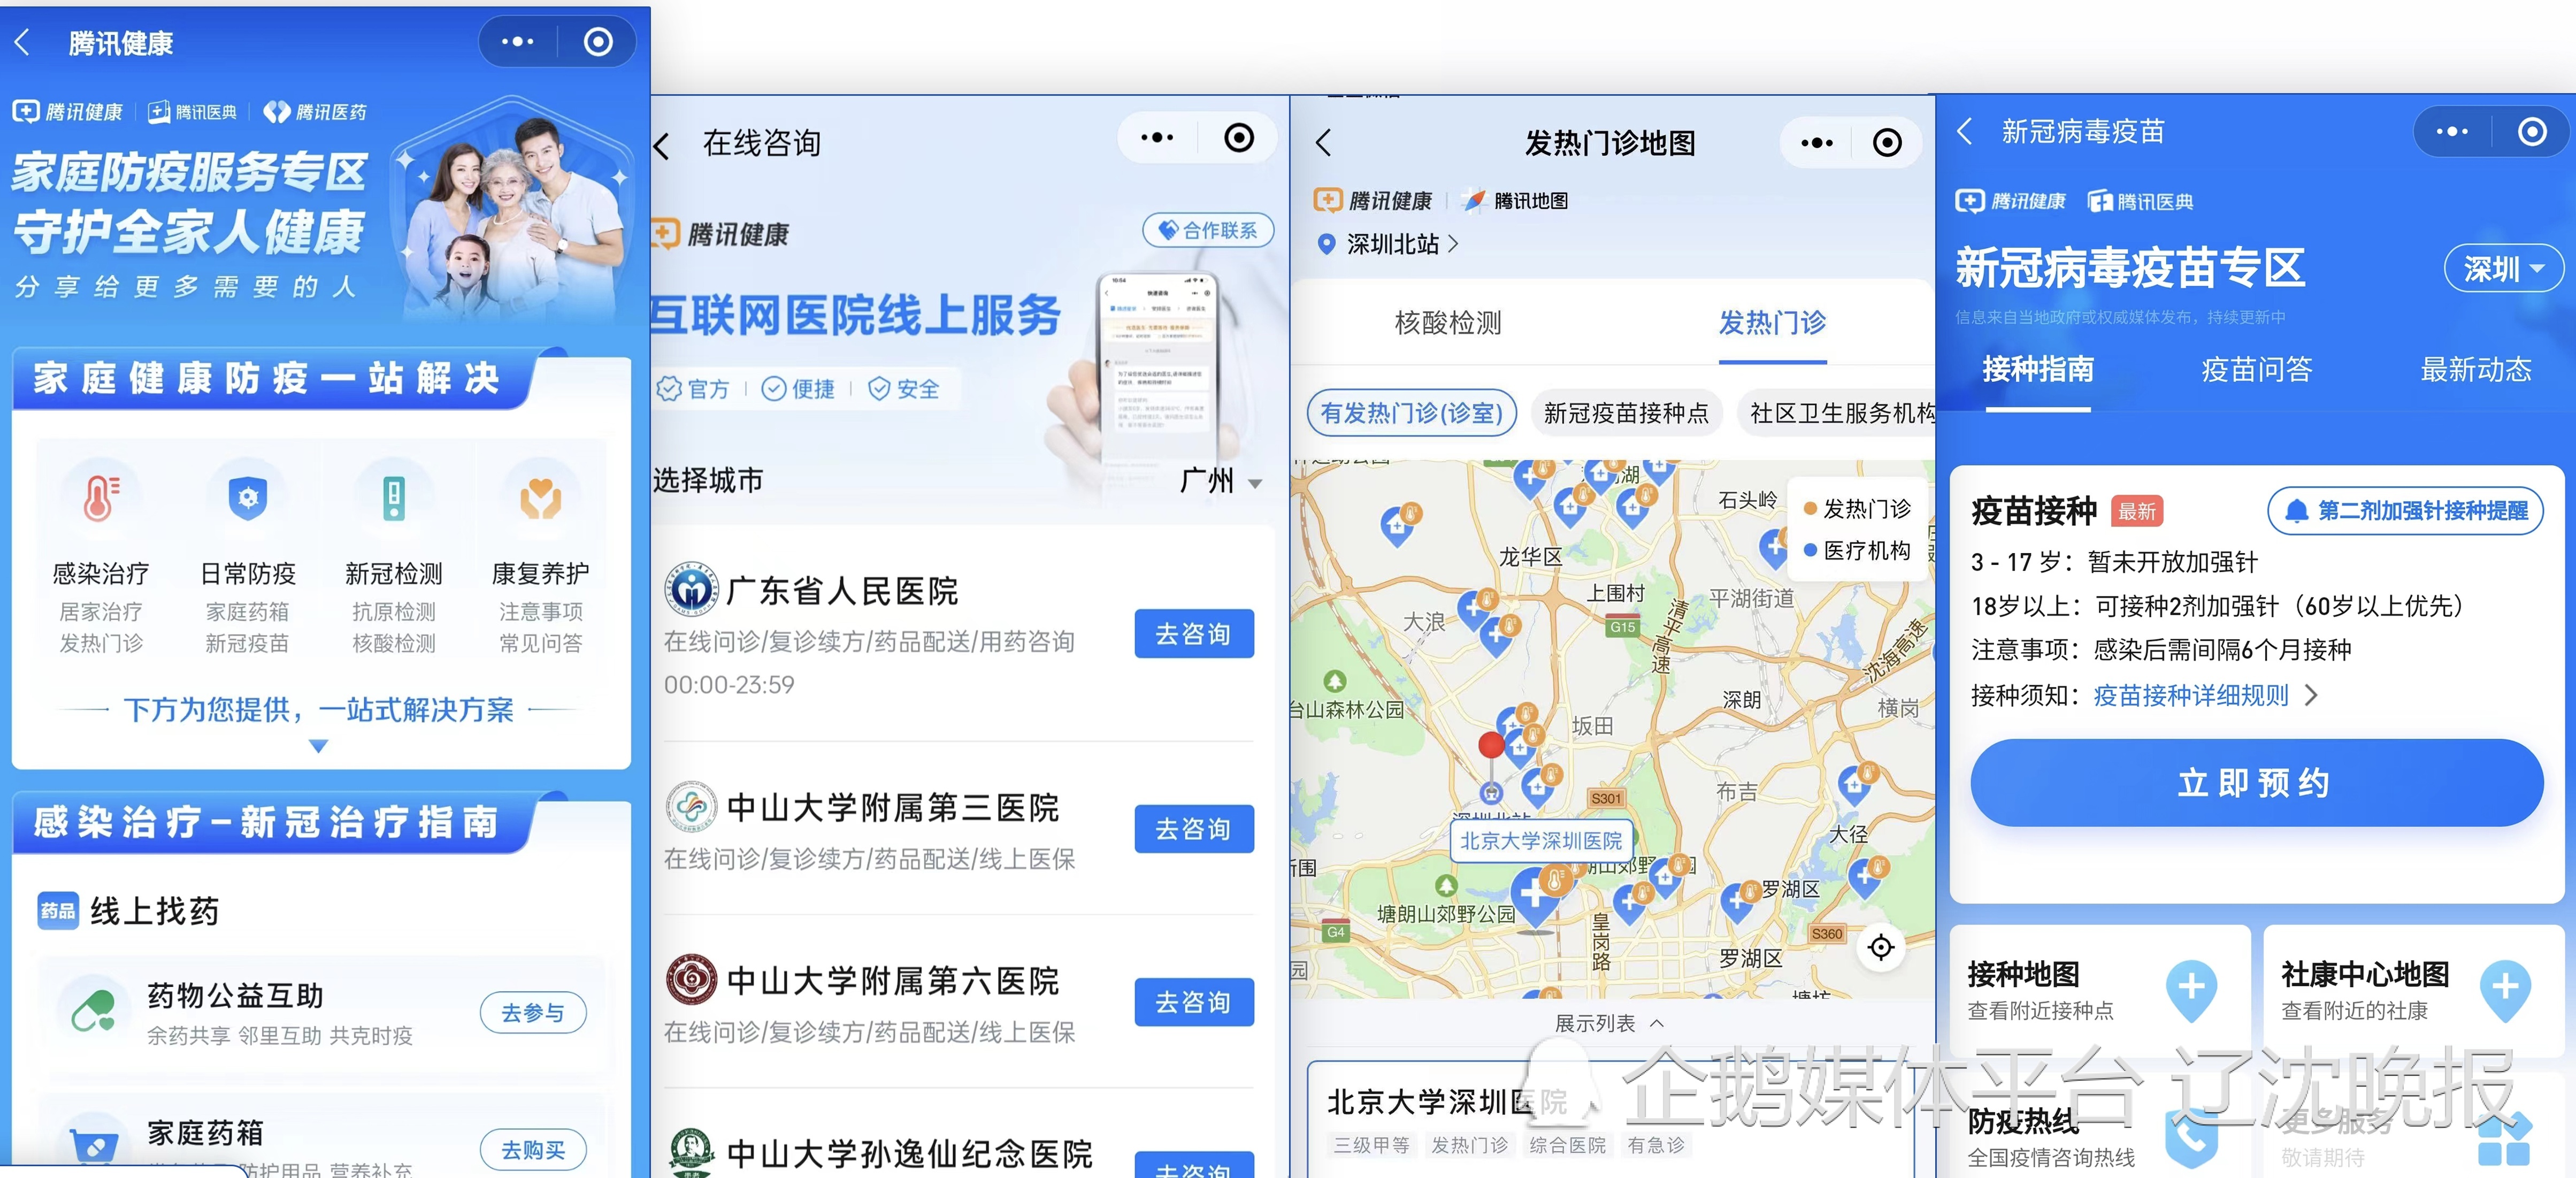The width and height of the screenshot is (2576, 1178).
Task: Open the more-options dots on the 新冠病毒疫苗 screen
Action: [x=2451, y=131]
